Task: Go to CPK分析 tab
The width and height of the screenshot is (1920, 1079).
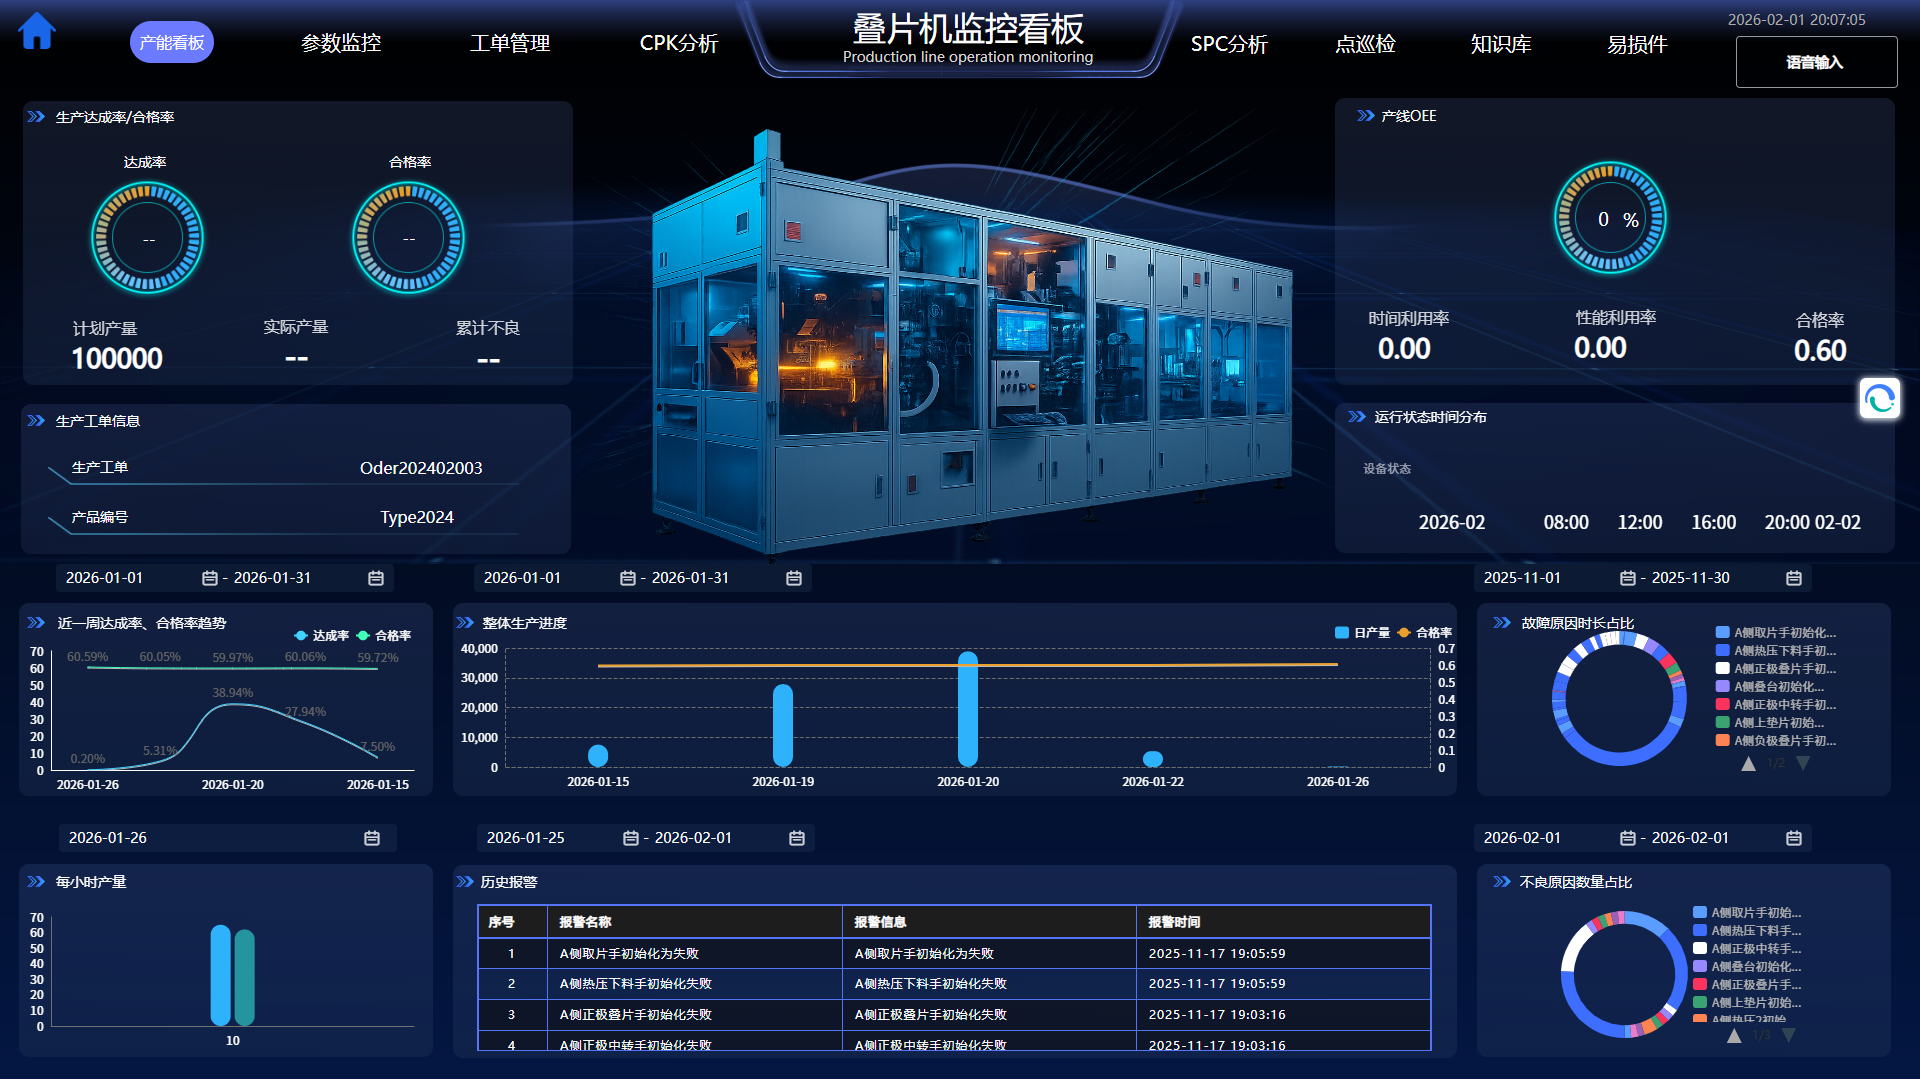Action: [x=679, y=43]
